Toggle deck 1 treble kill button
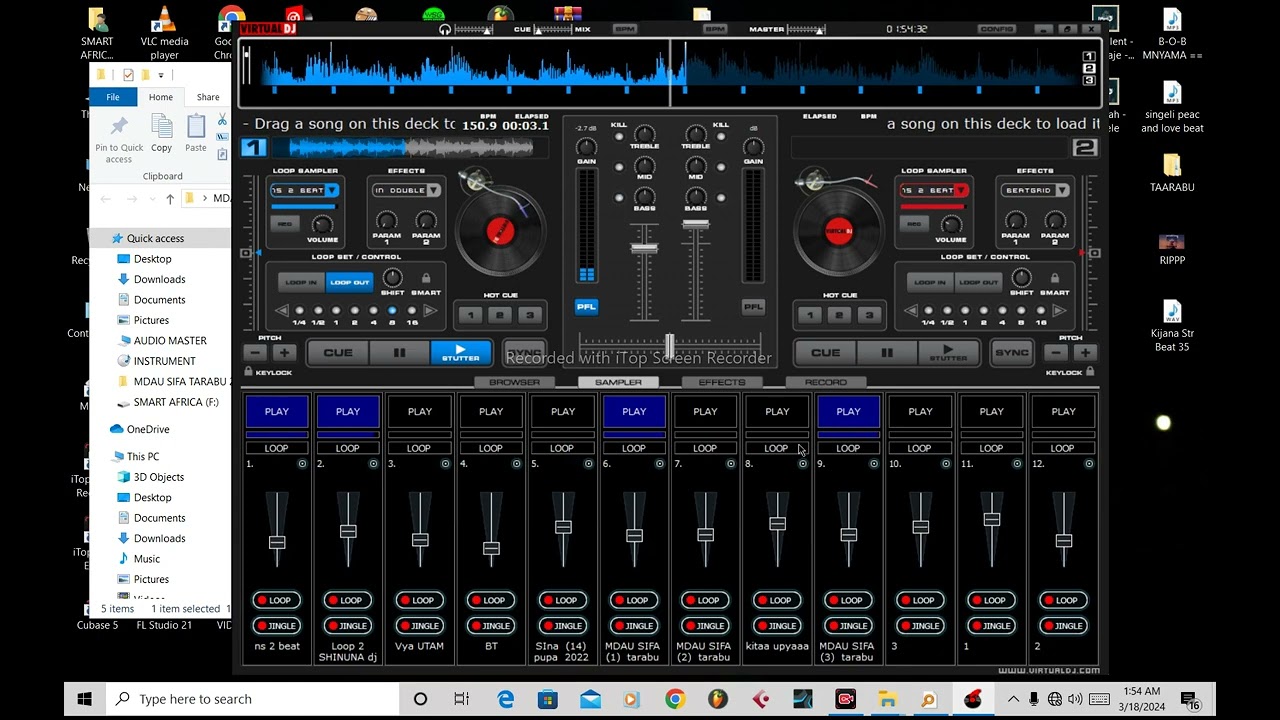Viewport: 1280px width, 720px height. tap(619, 138)
